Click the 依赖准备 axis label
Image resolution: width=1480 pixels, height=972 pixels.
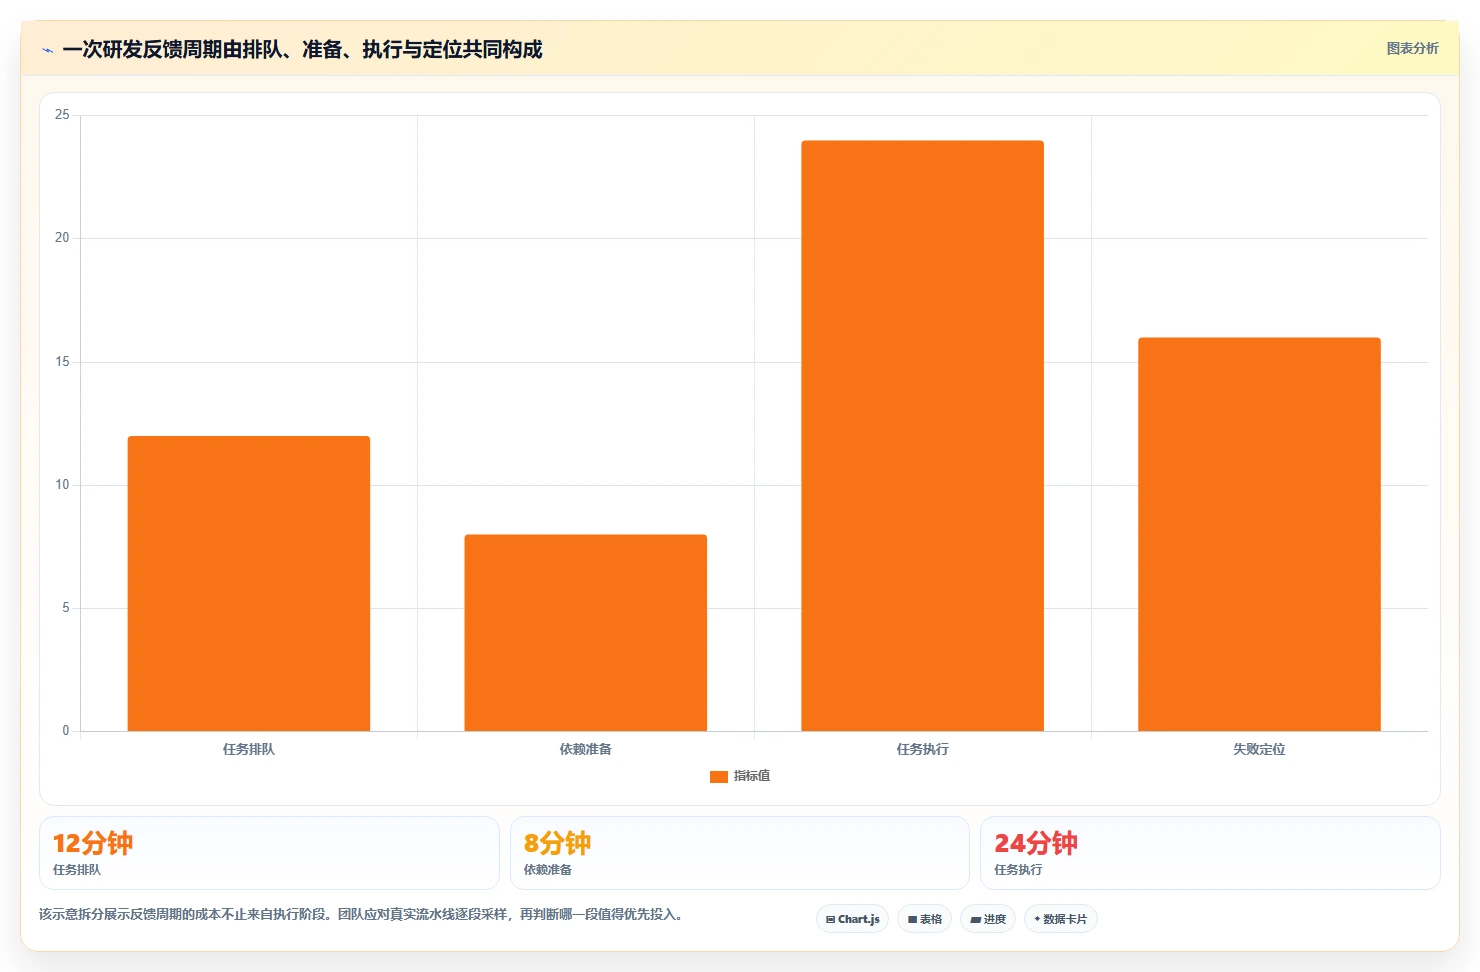[585, 749]
